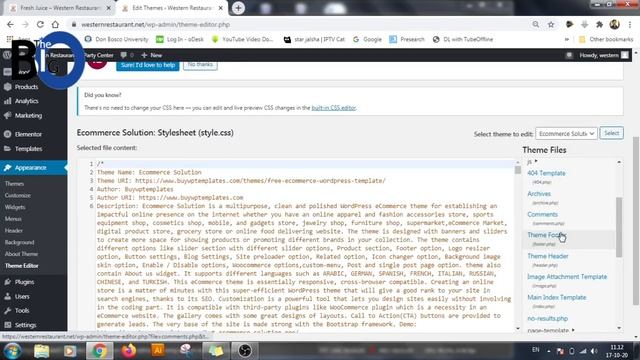Open the Archives theme file
The width and height of the screenshot is (640, 360).
539,194
